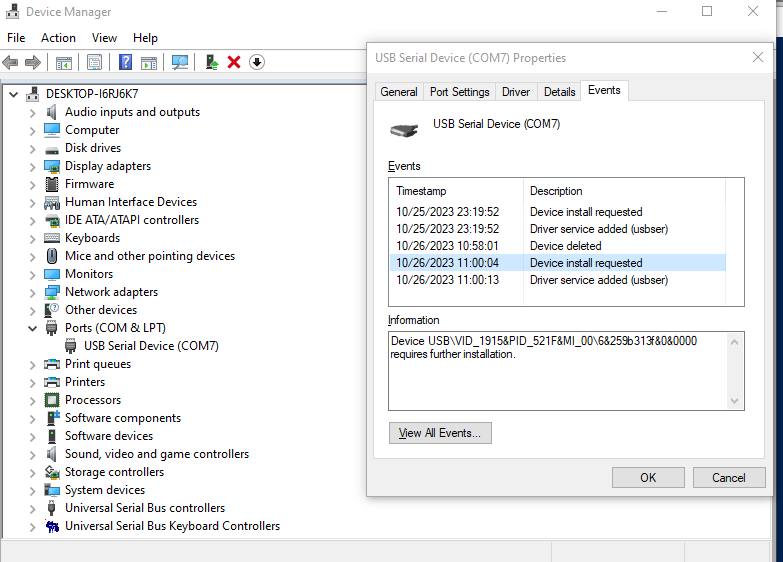783x562 pixels.
Task: Expand the Display adapters category
Action: point(32,166)
